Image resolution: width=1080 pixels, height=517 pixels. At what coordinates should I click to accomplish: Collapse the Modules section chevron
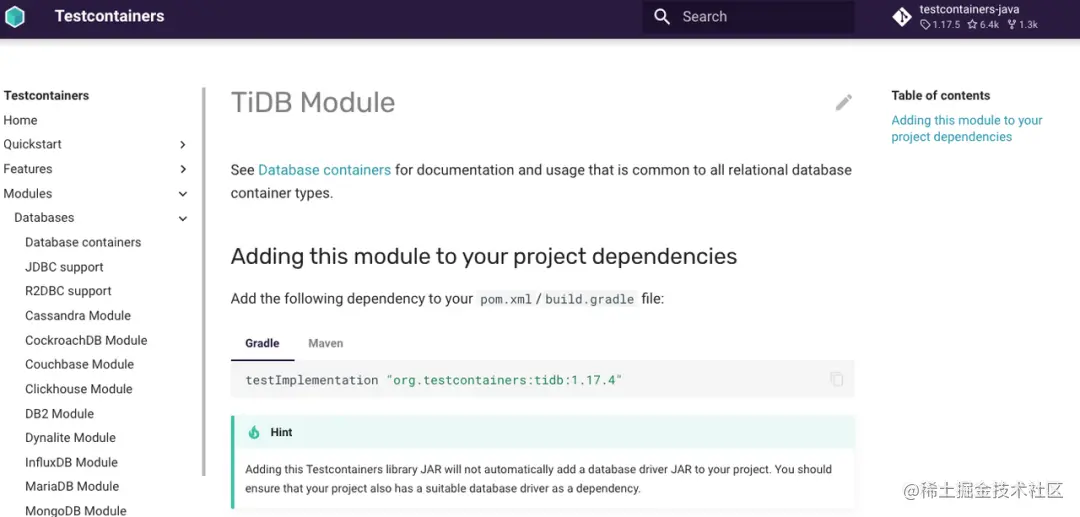(183, 194)
